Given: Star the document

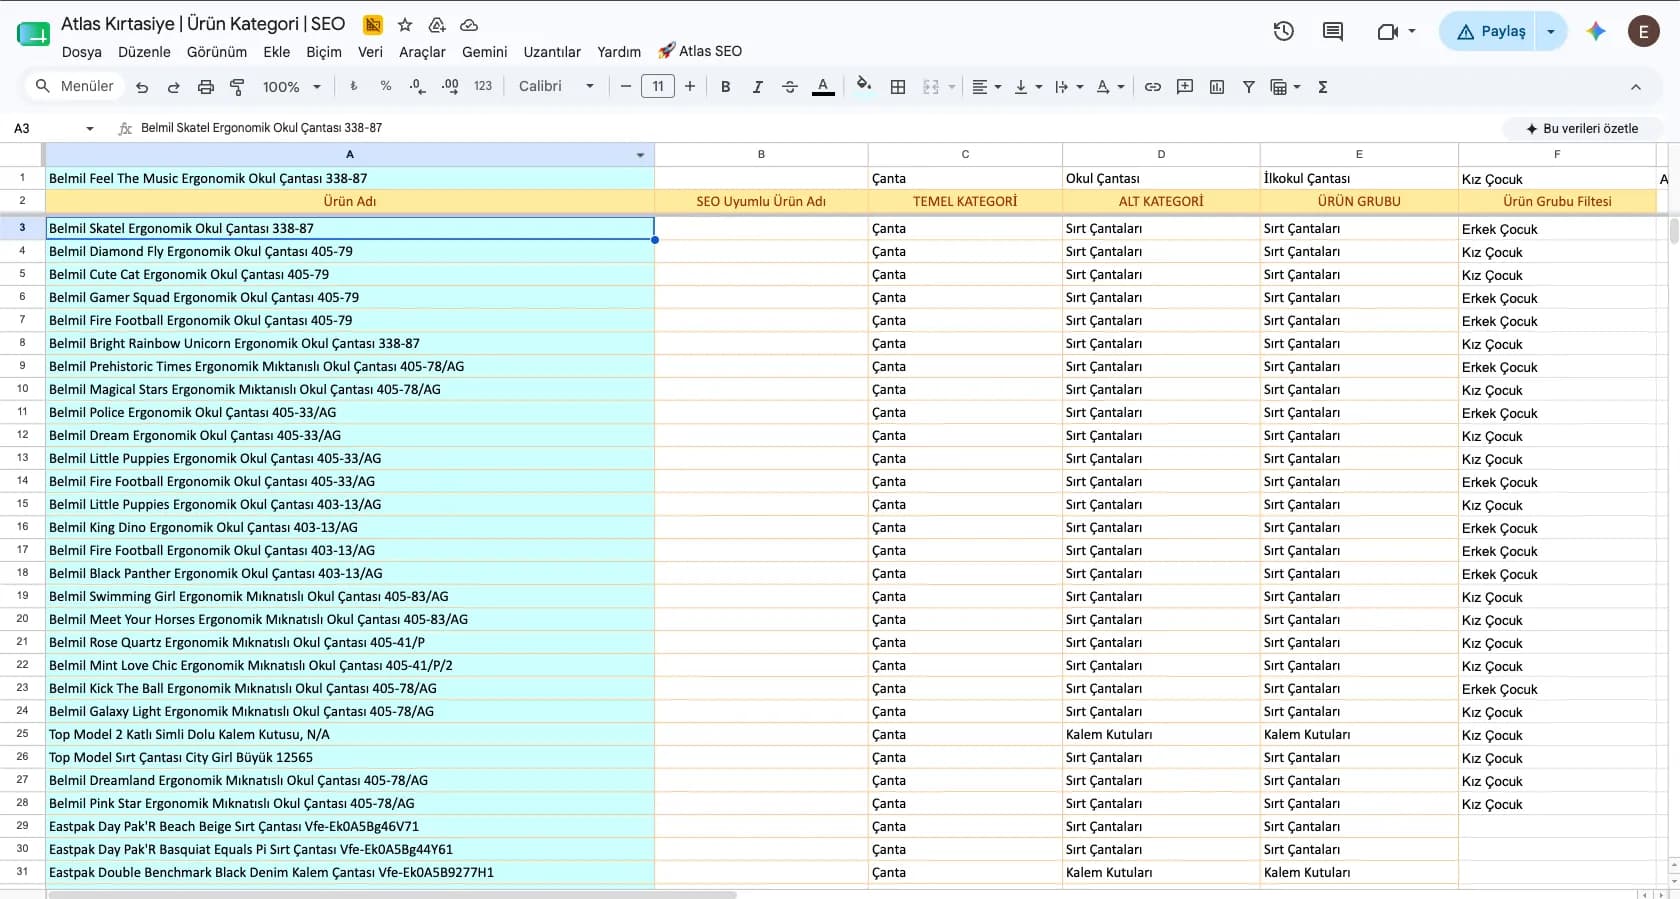Looking at the screenshot, I should [x=405, y=25].
